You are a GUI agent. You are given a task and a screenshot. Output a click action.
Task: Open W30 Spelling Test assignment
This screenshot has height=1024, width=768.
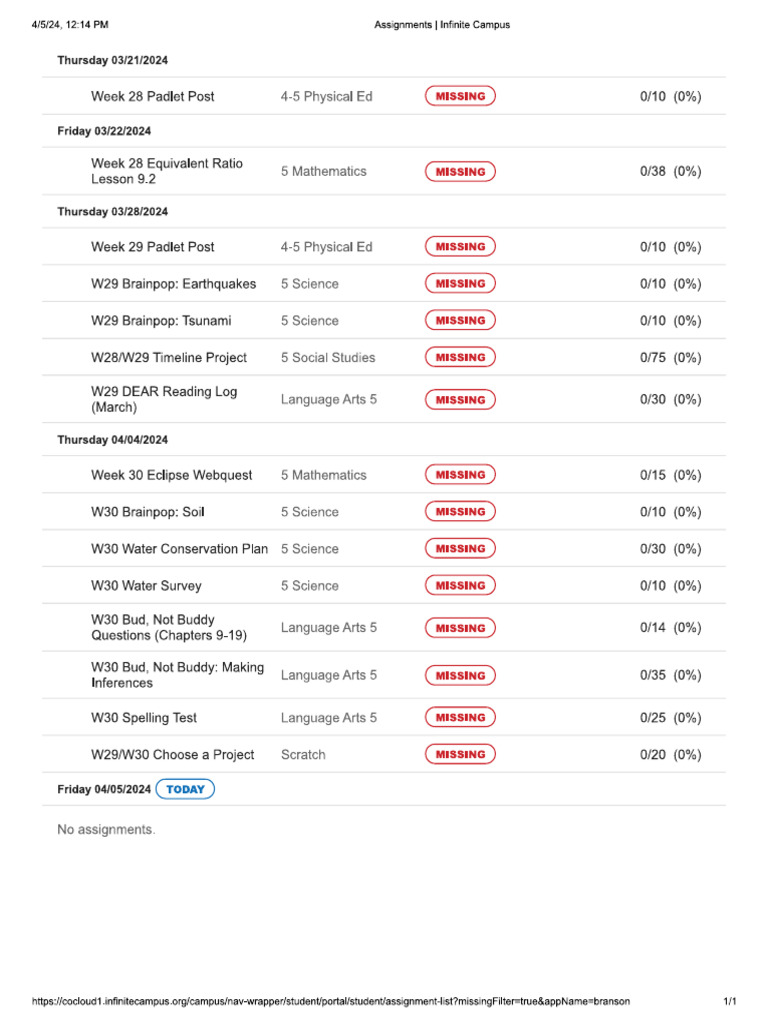[144, 718]
